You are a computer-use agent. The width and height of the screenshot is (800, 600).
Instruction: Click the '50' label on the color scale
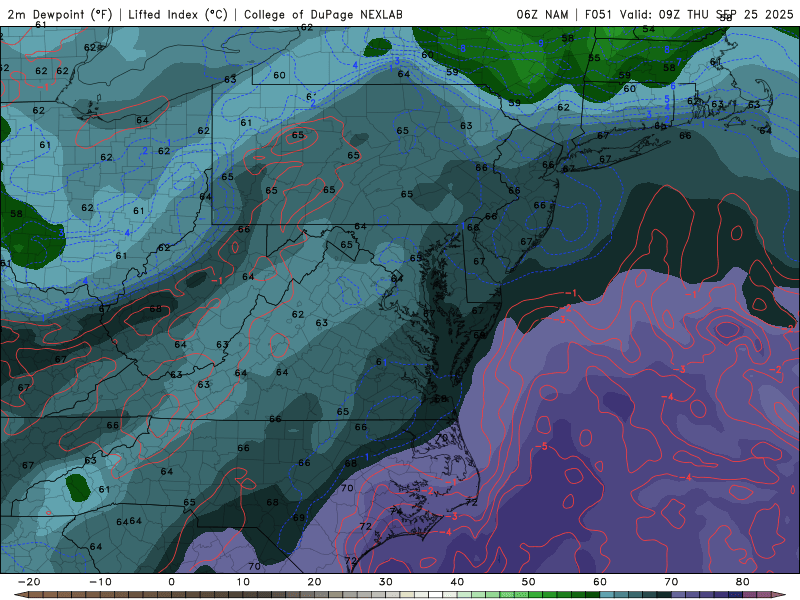pyautogui.click(x=529, y=582)
